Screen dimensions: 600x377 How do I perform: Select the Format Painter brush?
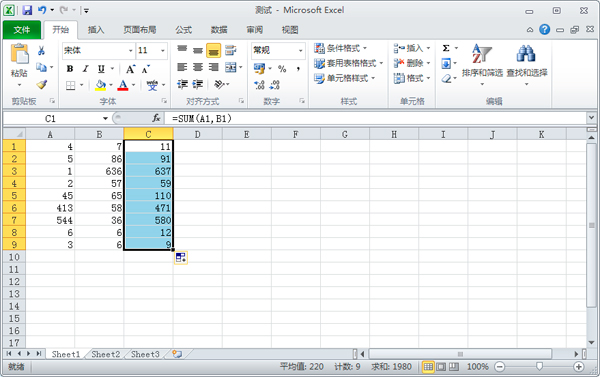click(x=41, y=84)
